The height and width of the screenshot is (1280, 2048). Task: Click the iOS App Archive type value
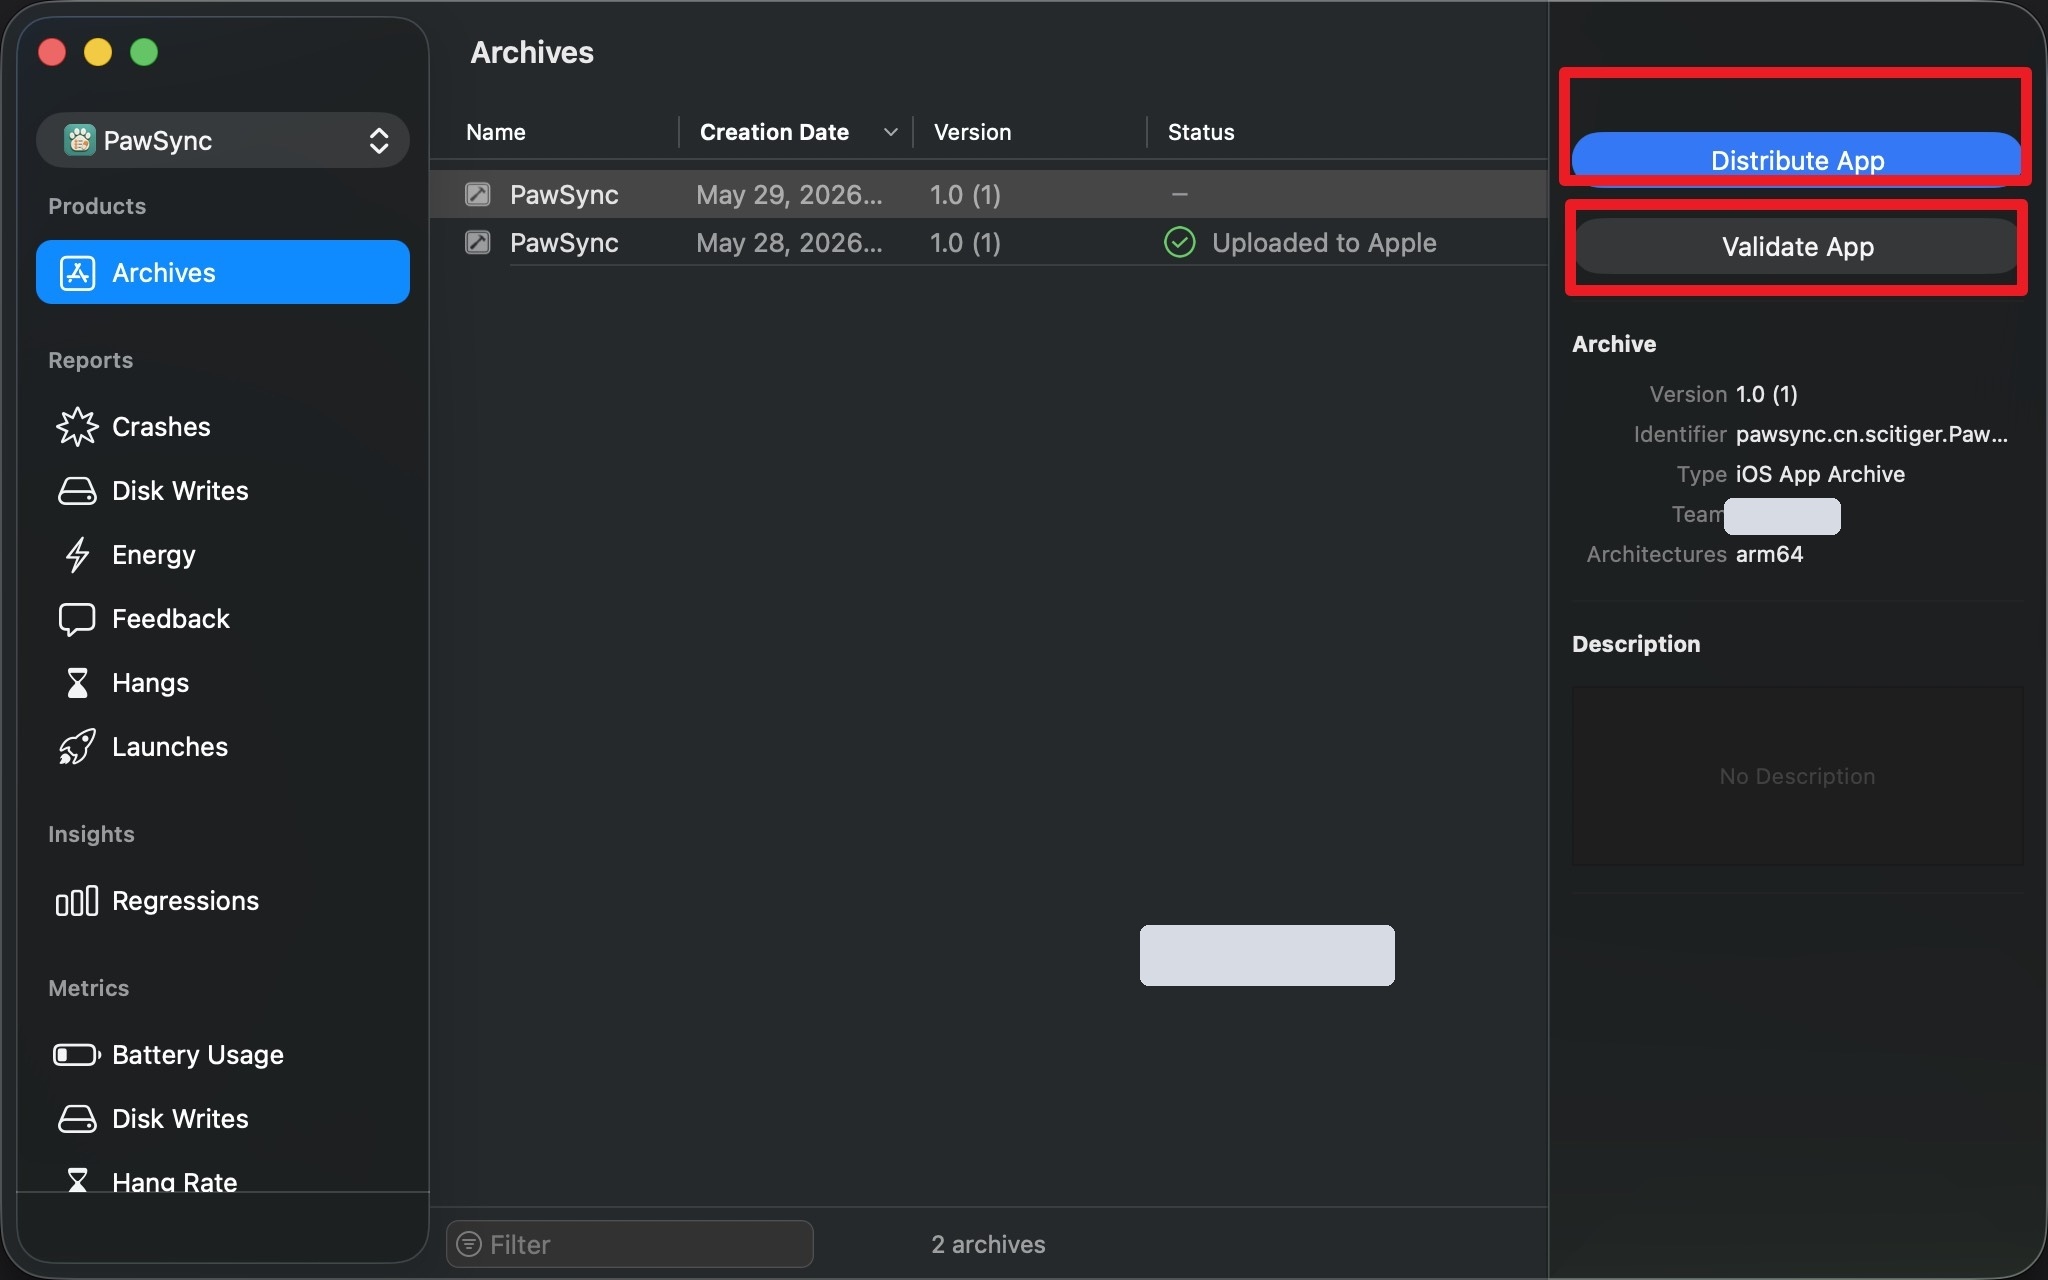tap(1820, 474)
